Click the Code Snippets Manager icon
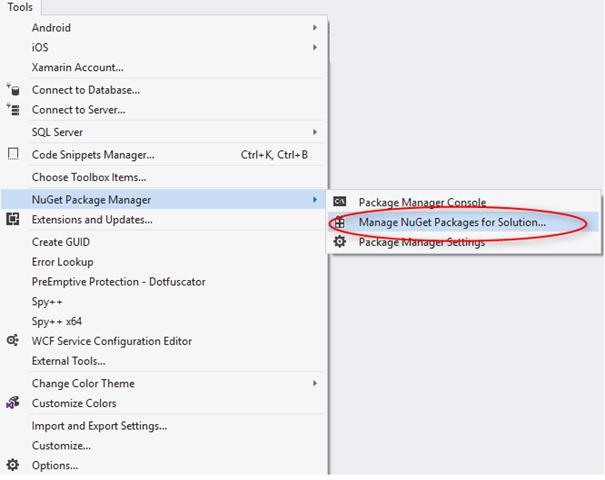This screenshot has height=480, width=605. pyautogui.click(x=13, y=154)
